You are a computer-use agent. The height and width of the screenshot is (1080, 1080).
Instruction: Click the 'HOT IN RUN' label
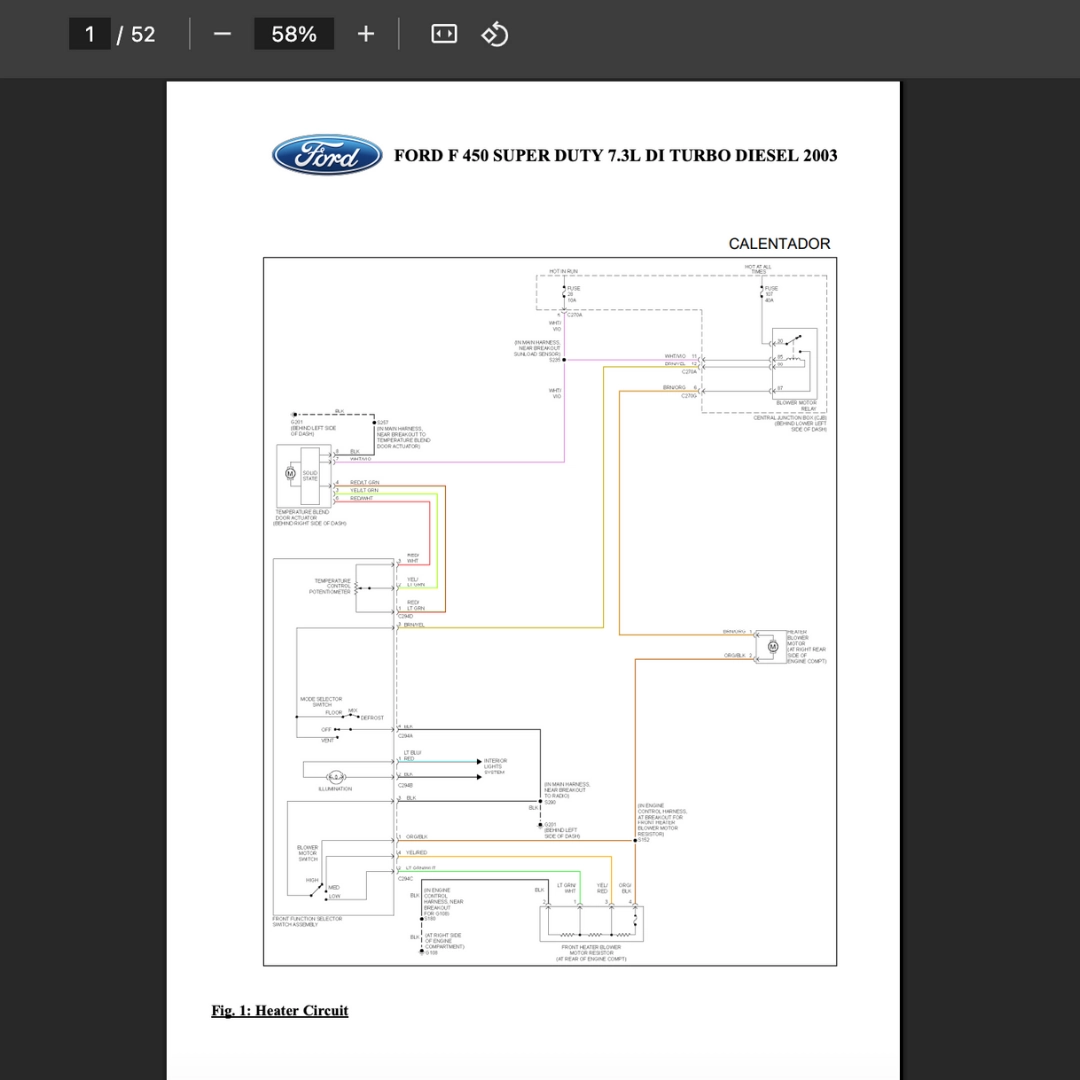tap(563, 271)
